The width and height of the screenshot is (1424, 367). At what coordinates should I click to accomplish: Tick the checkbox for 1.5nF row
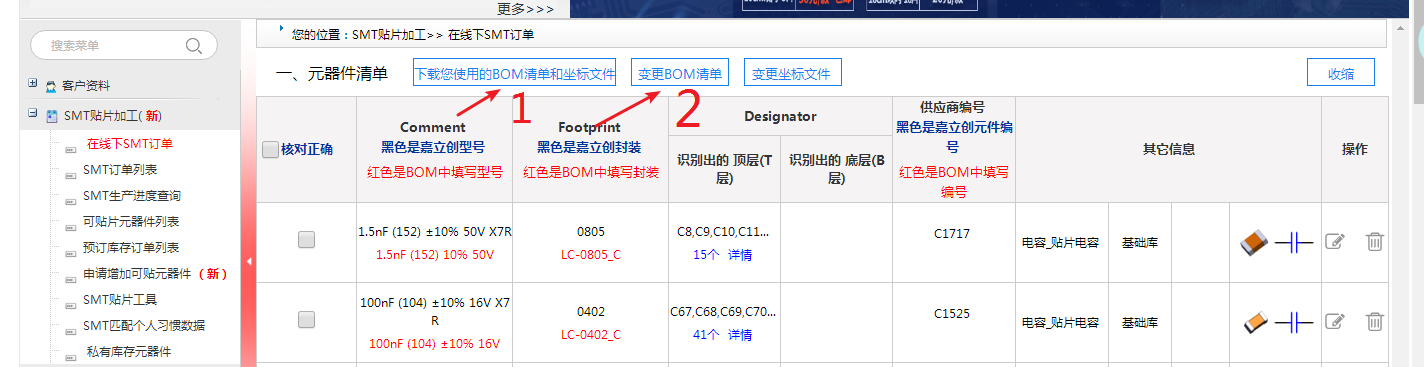tap(306, 240)
